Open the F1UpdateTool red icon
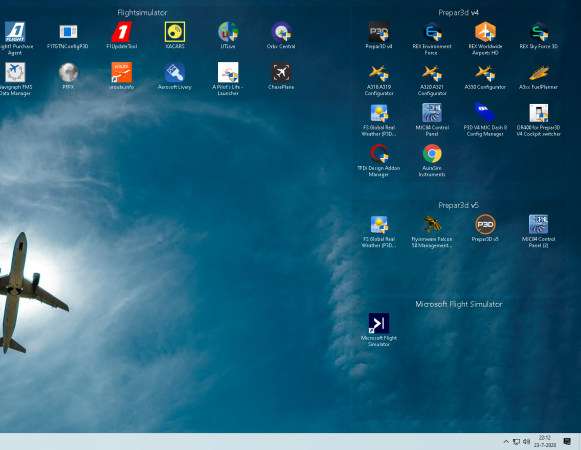This screenshot has height=450, width=581. coord(122,32)
